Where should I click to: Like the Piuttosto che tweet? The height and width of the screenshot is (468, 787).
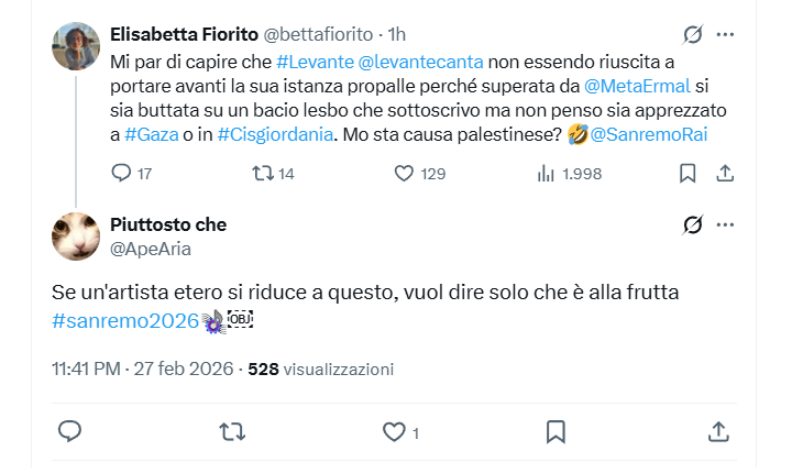[394, 431]
